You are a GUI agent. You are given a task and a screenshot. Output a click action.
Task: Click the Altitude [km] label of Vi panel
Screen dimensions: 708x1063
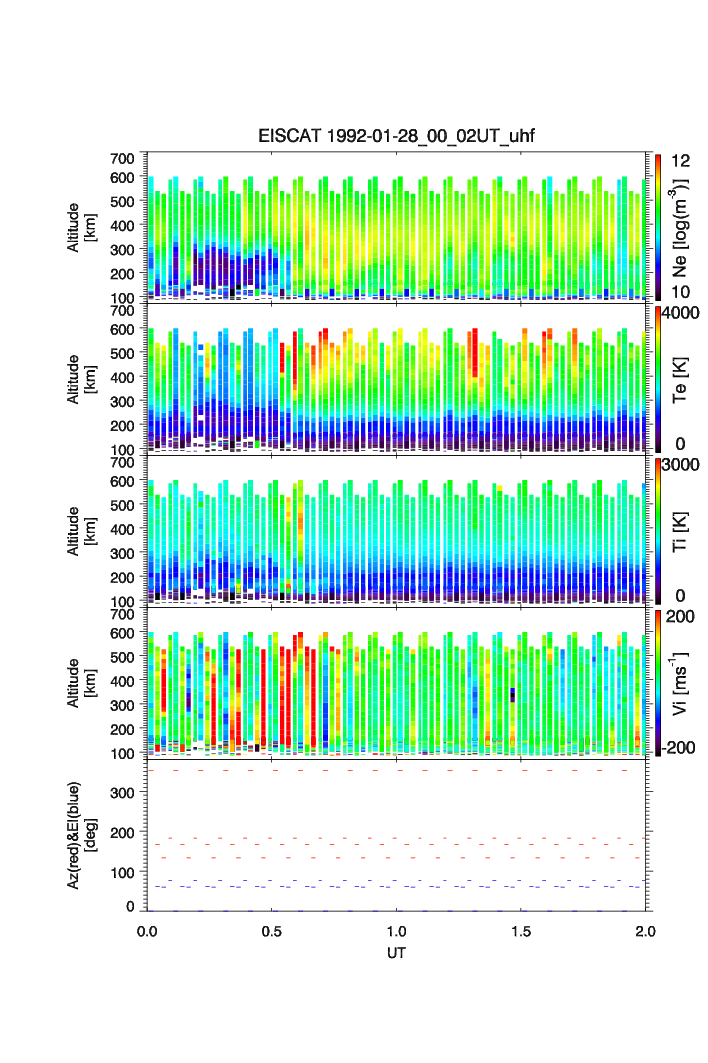click(81, 683)
